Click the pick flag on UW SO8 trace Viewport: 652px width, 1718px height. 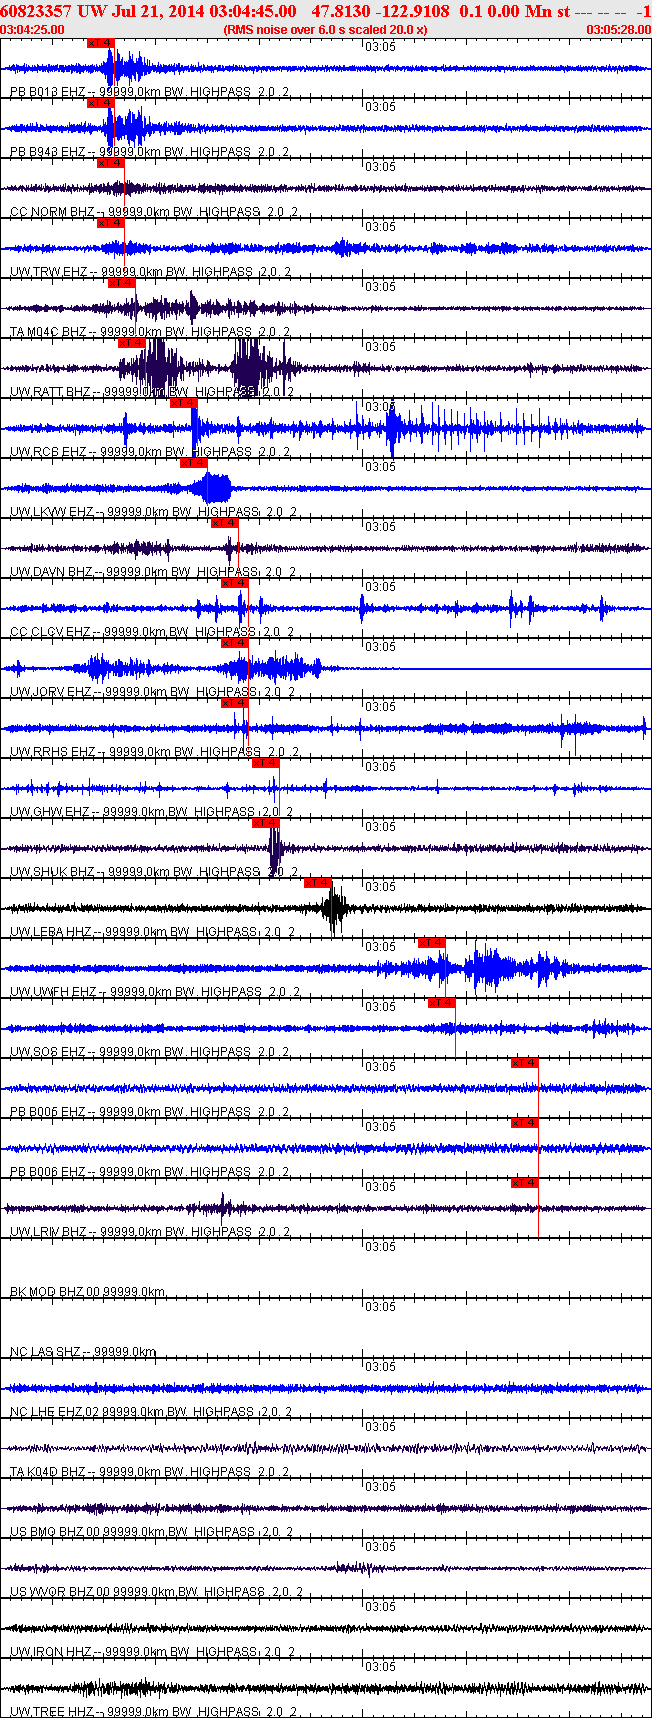point(442,1003)
